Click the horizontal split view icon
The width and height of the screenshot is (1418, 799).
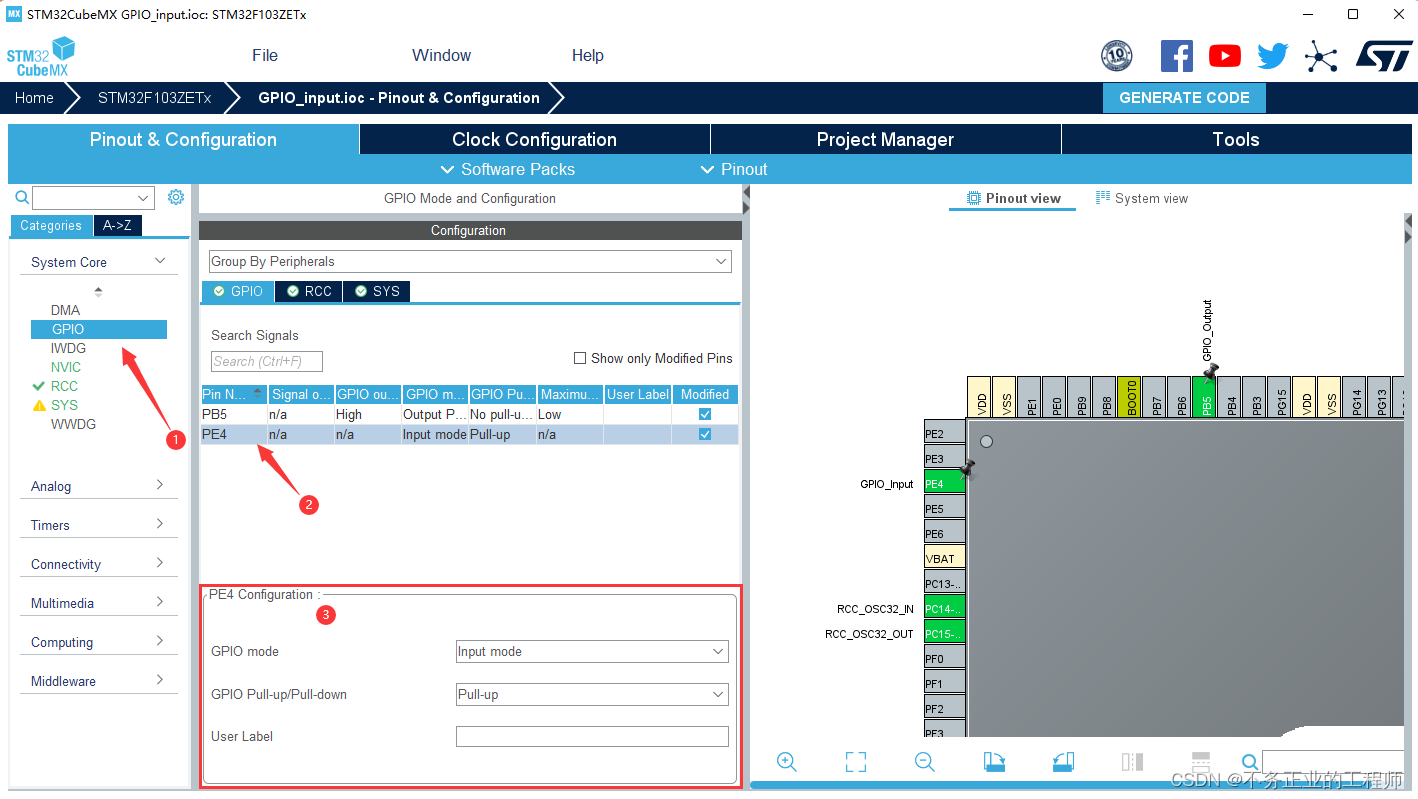pyautogui.click(x=1201, y=762)
